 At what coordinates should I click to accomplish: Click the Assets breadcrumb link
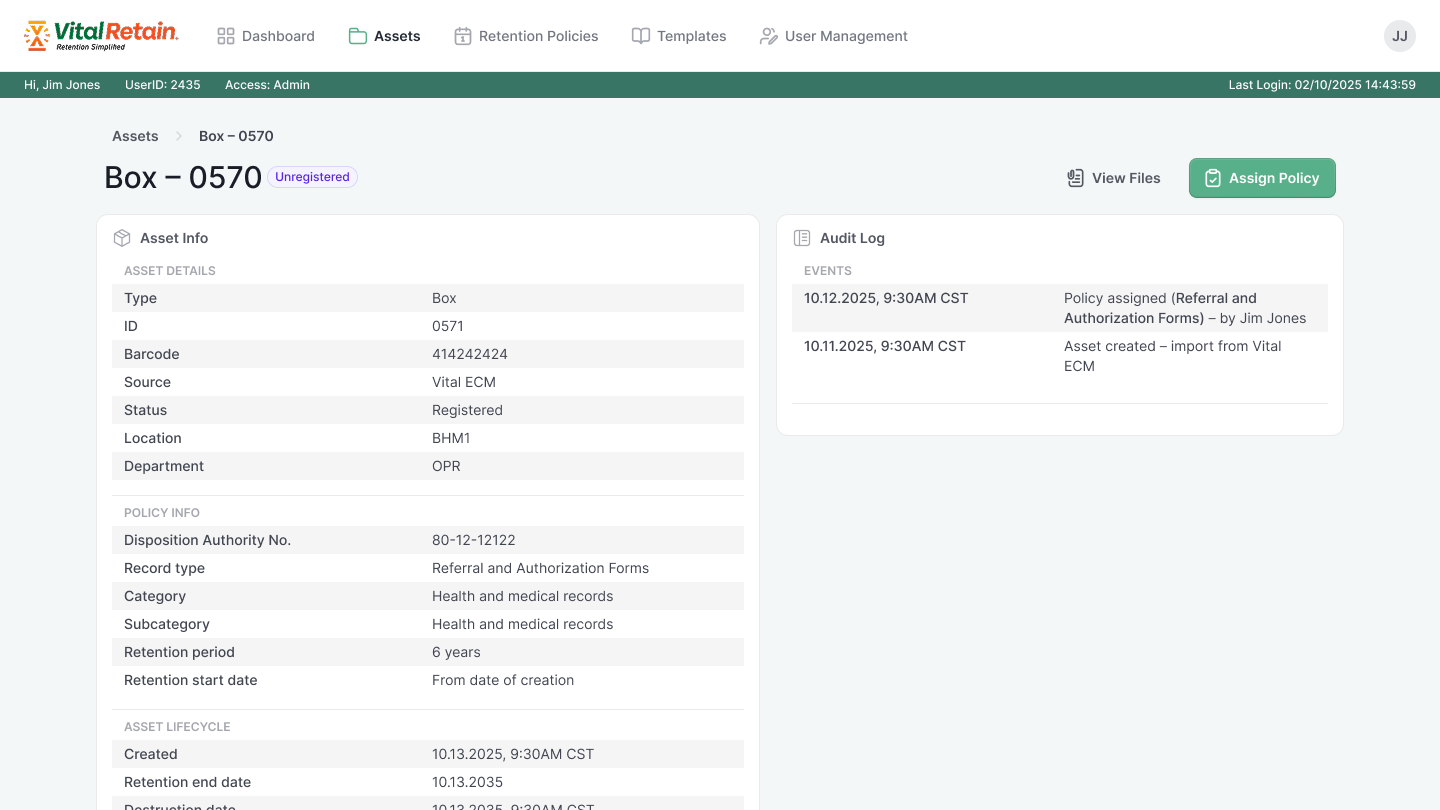coord(135,136)
